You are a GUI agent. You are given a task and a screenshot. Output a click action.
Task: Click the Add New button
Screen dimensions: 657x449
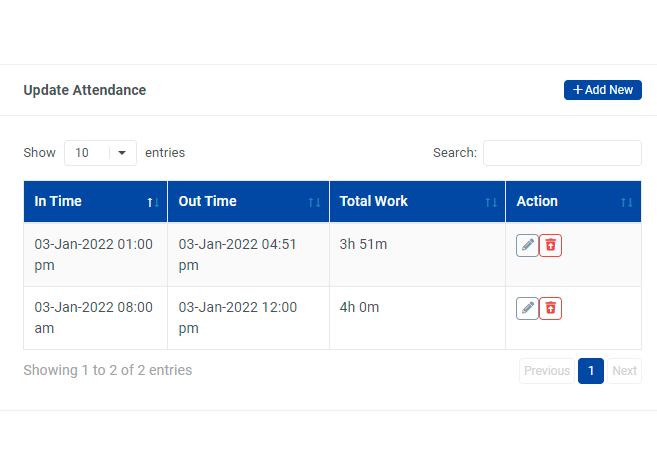[602, 90]
